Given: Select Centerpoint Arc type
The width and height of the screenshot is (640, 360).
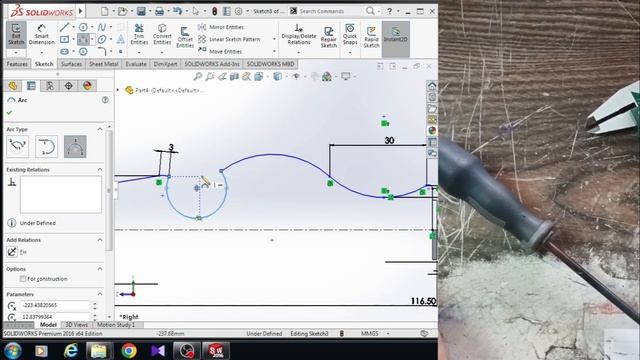Looking at the screenshot, I should (18, 146).
